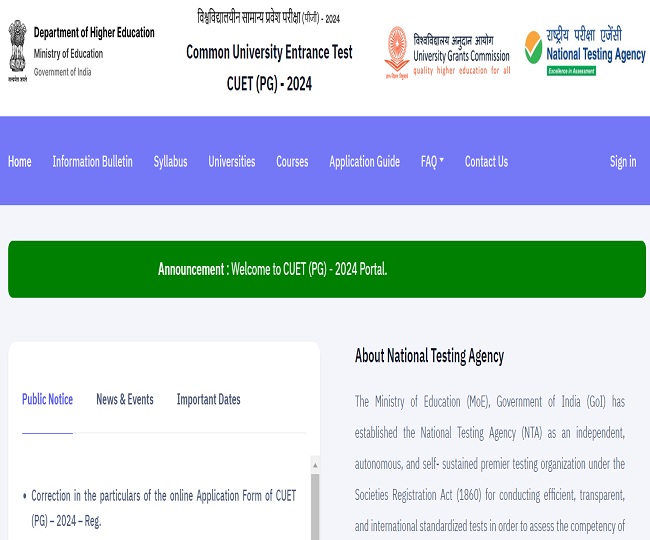Open the Application Guide link

pos(364,161)
